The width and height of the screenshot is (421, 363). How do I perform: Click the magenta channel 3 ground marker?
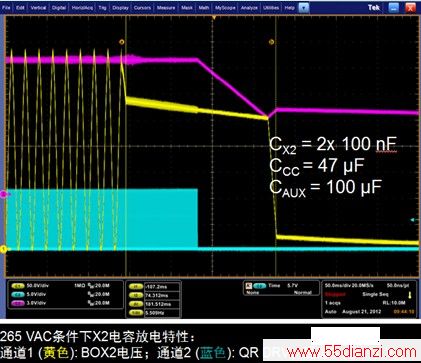coord(3,194)
